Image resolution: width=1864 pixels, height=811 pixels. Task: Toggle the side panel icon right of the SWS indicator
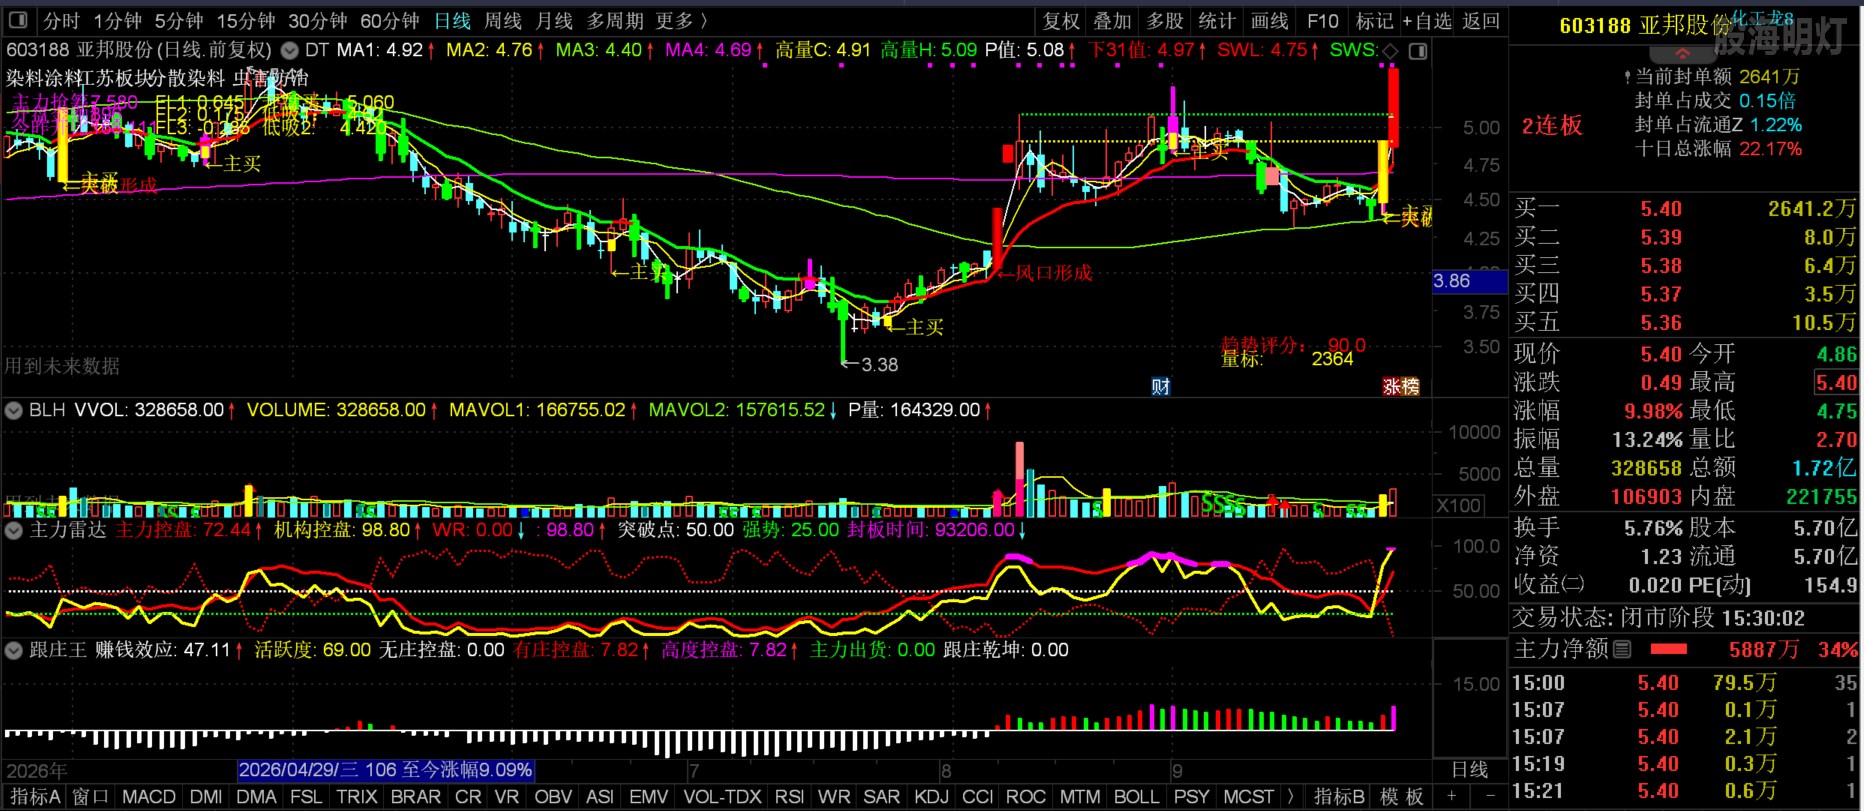1417,50
